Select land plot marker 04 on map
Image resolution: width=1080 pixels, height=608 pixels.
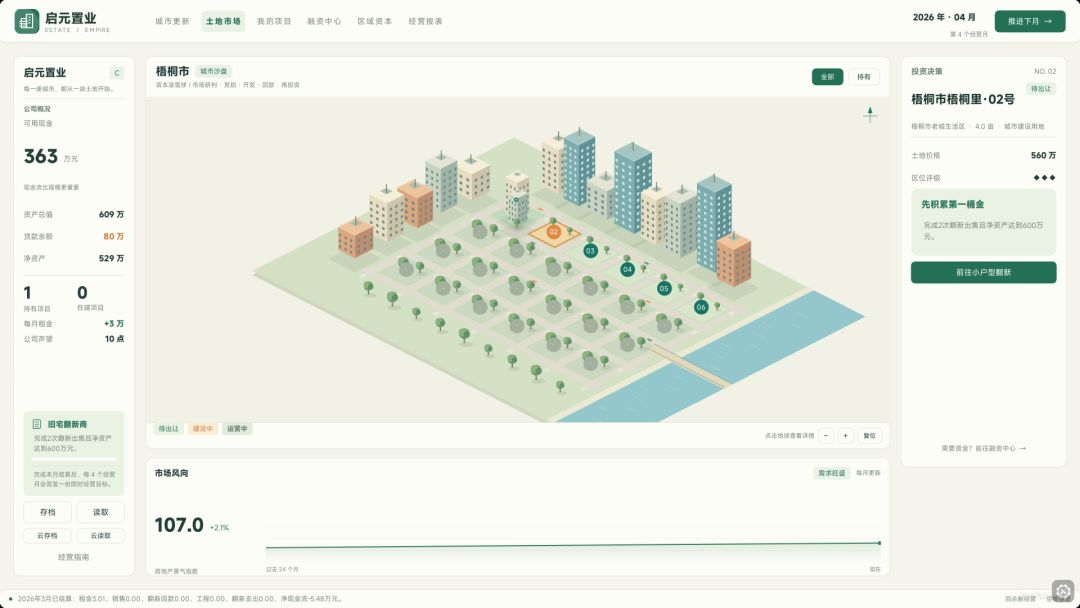[x=627, y=269]
